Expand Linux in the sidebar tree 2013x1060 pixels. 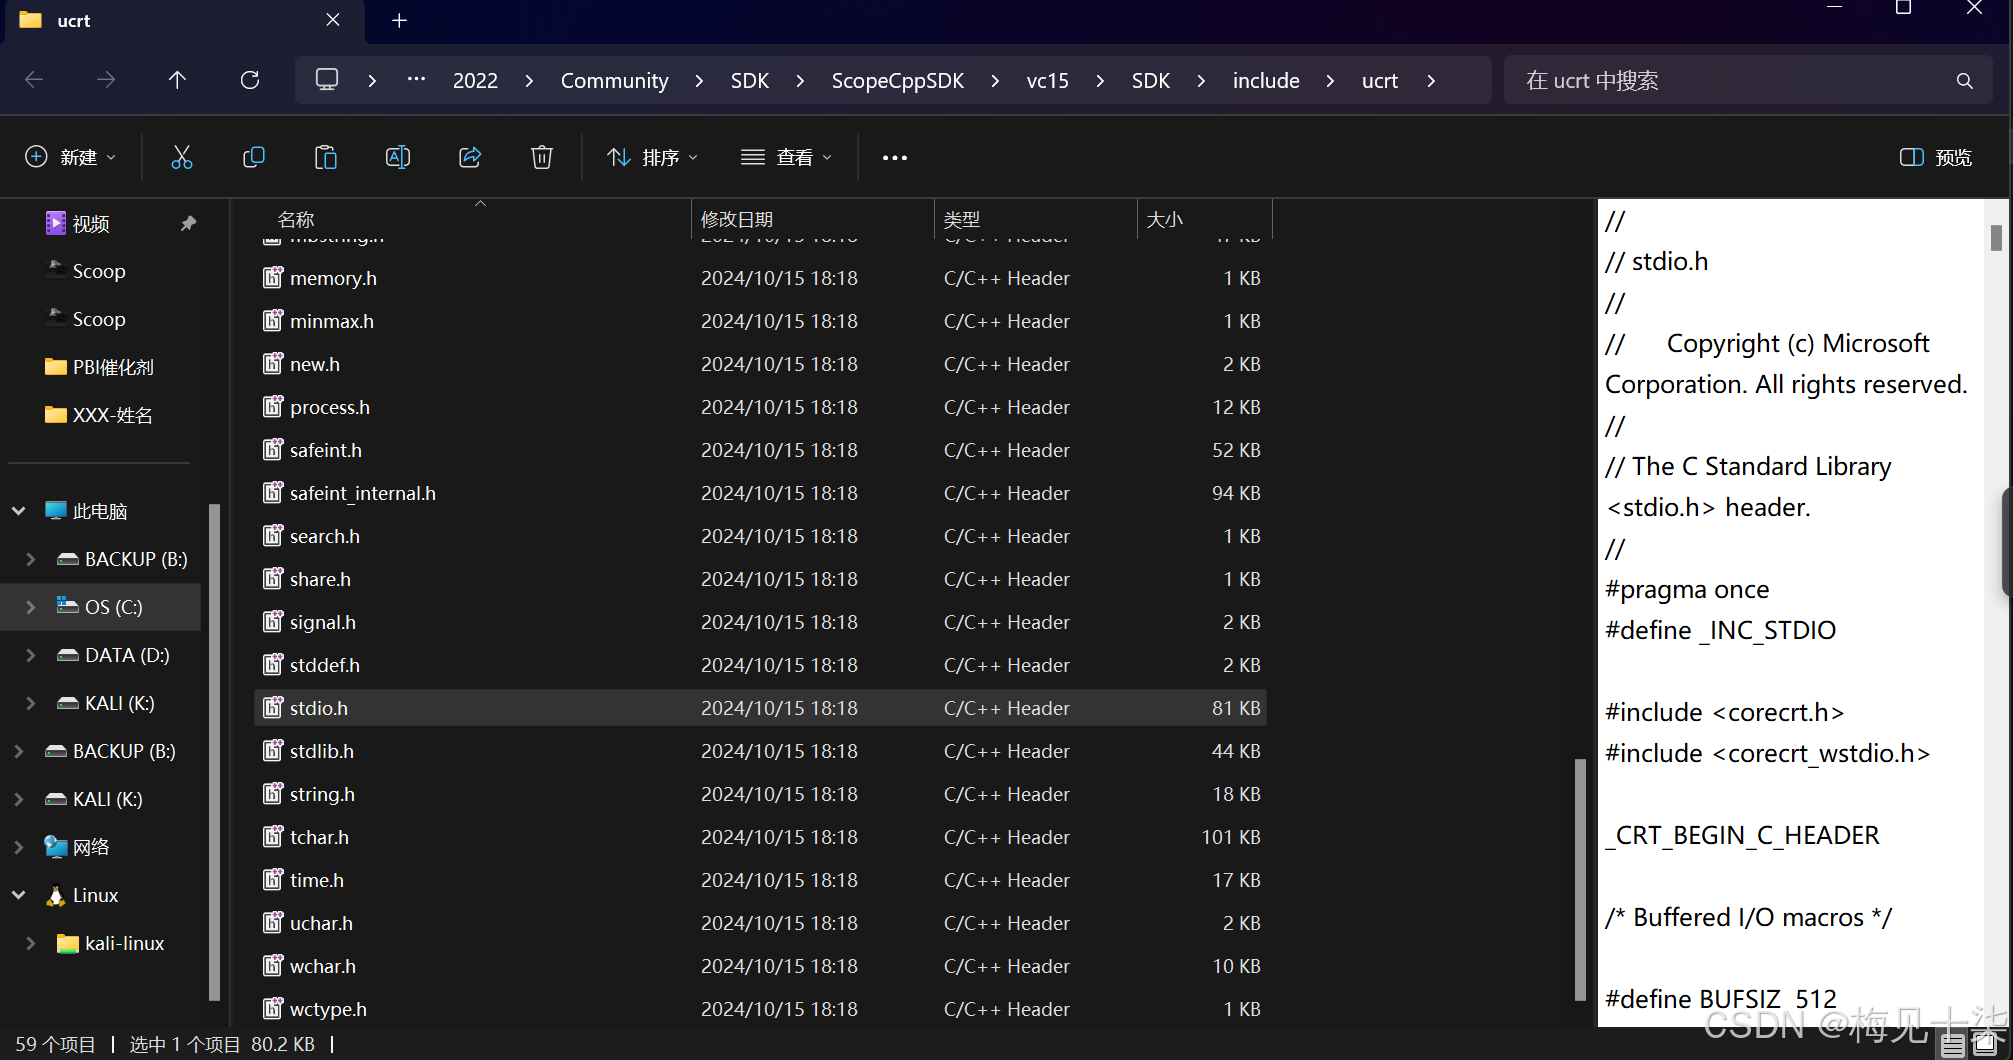point(18,895)
